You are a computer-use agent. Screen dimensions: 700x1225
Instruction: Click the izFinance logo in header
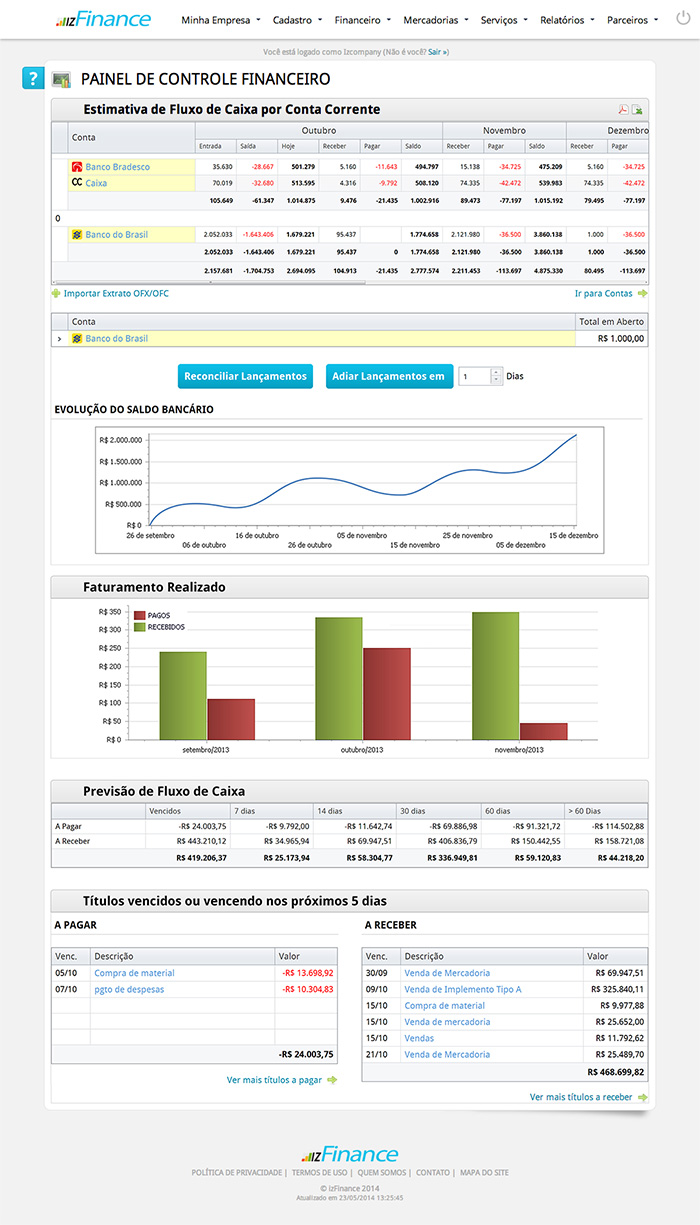click(104, 19)
